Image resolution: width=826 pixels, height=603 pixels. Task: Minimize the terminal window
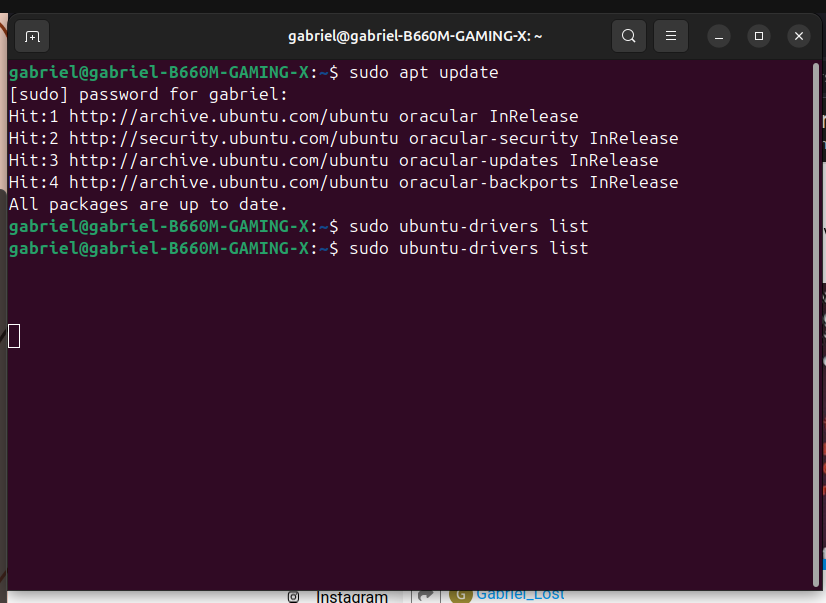(719, 36)
